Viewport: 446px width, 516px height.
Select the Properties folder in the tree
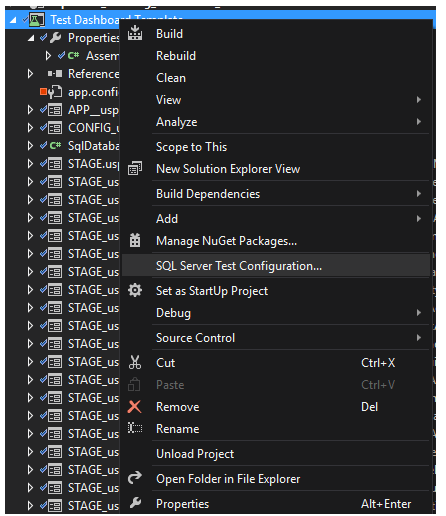point(93,38)
